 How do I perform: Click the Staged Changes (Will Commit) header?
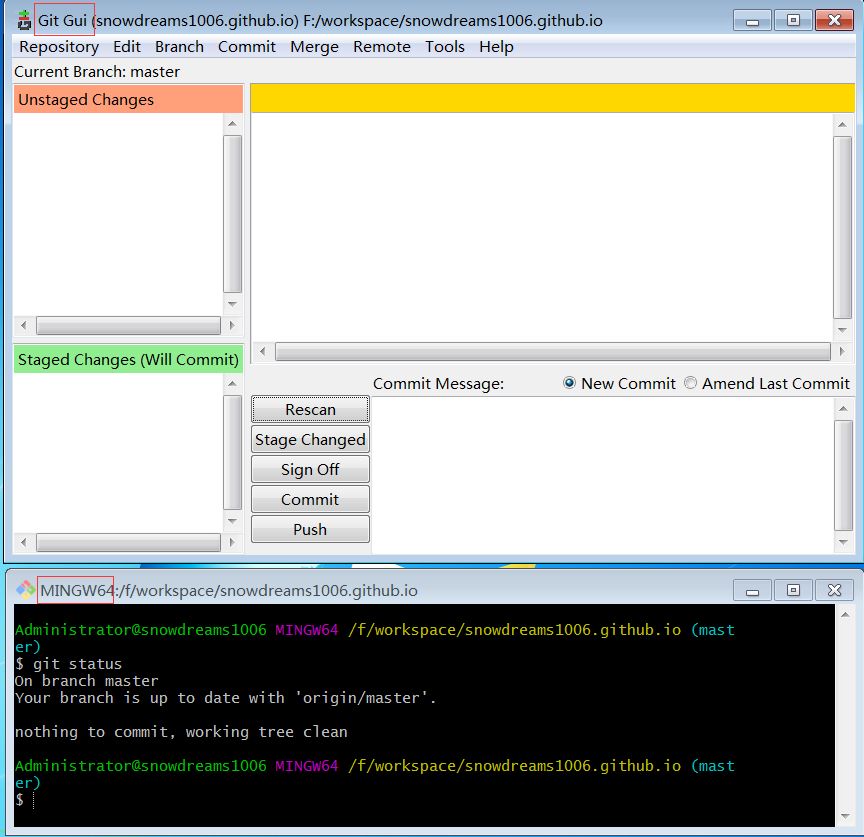click(x=128, y=359)
